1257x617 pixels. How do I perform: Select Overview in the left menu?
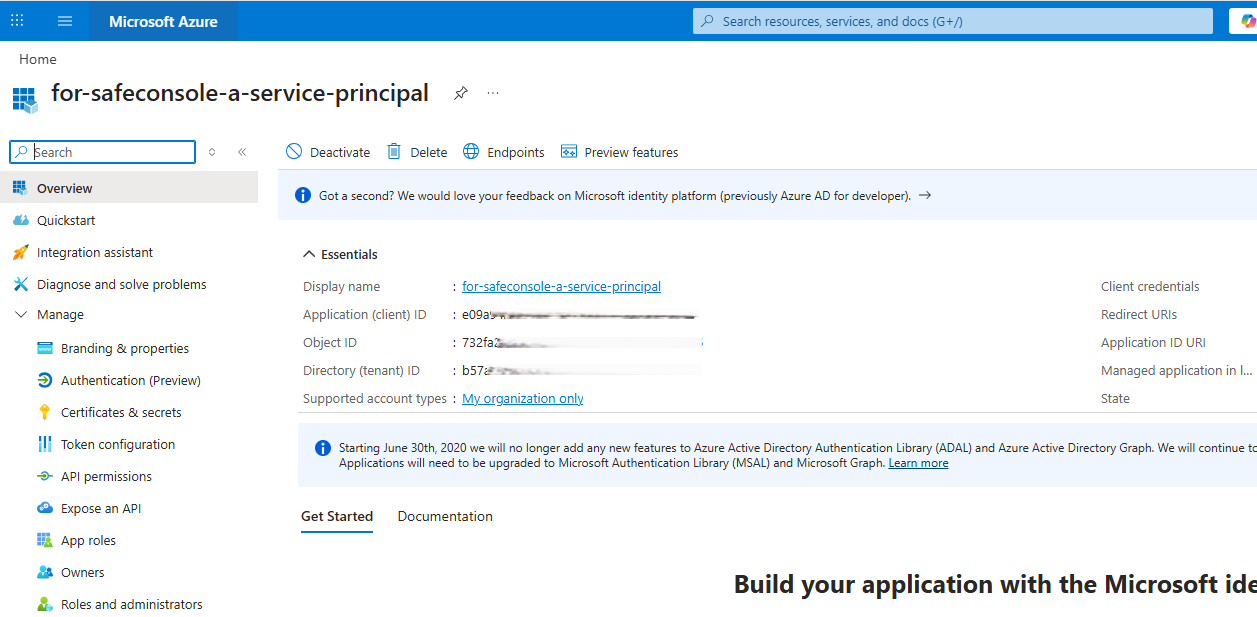pos(129,188)
